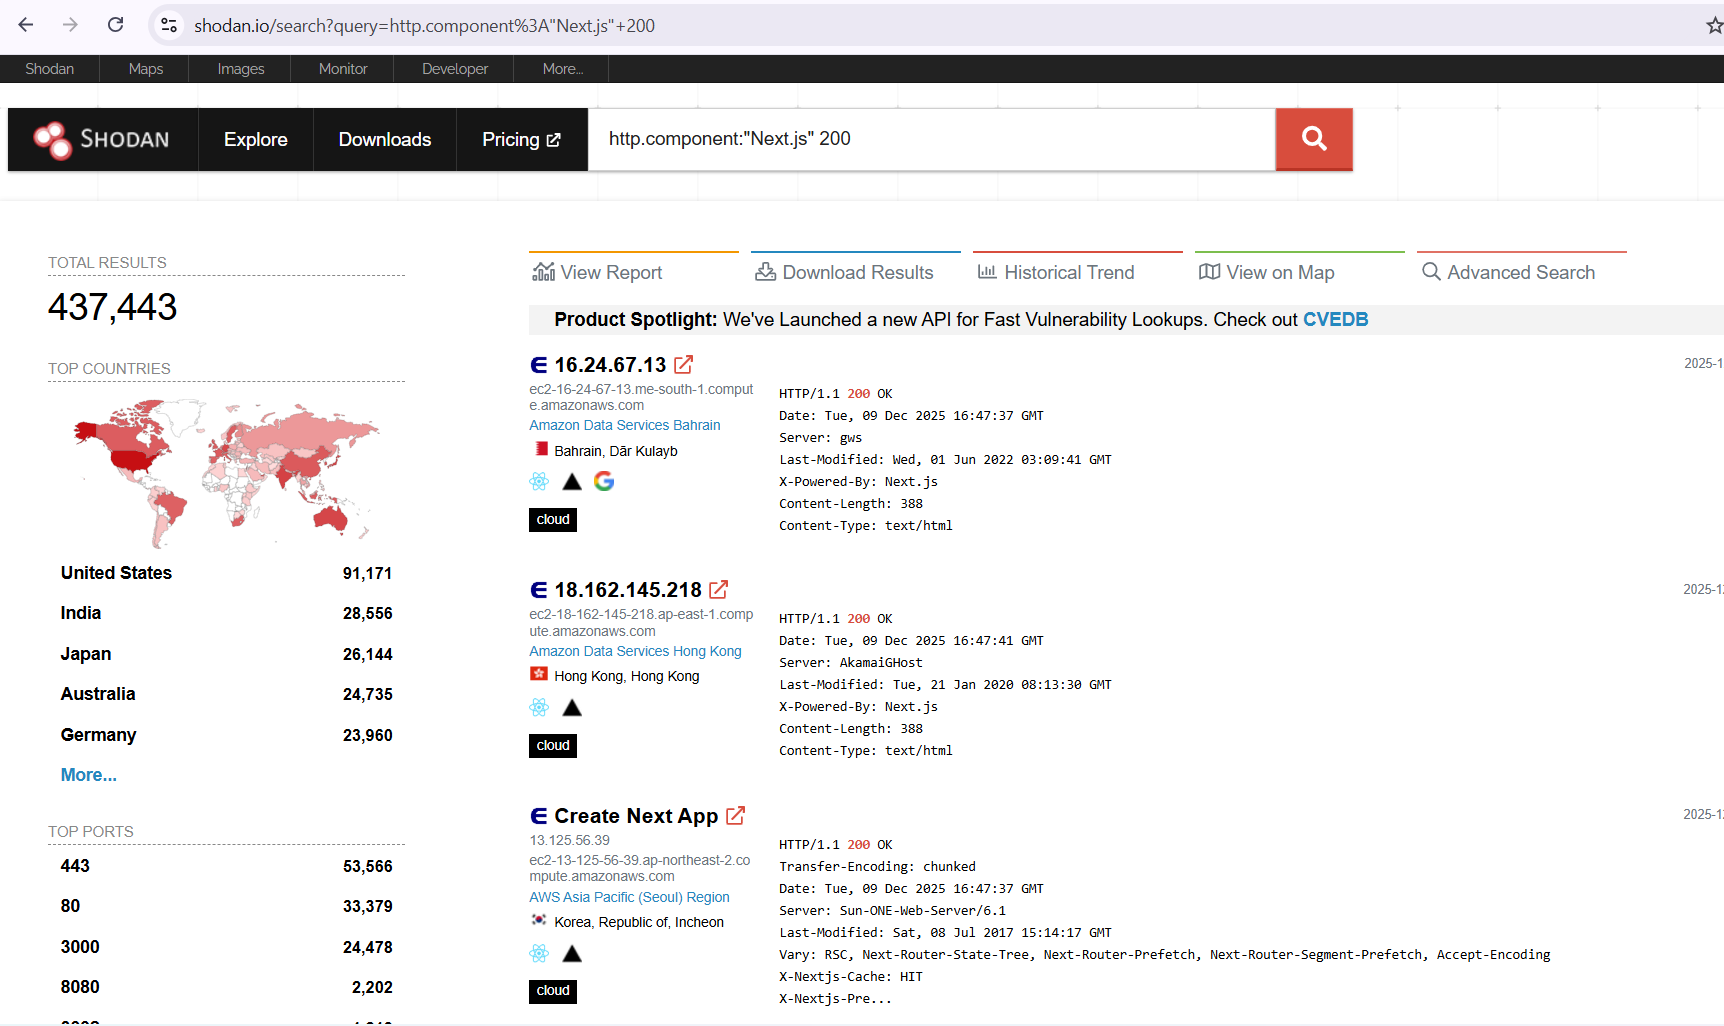This screenshot has width=1724, height=1026.
Task: Click the red search magnifier button
Action: click(1314, 139)
